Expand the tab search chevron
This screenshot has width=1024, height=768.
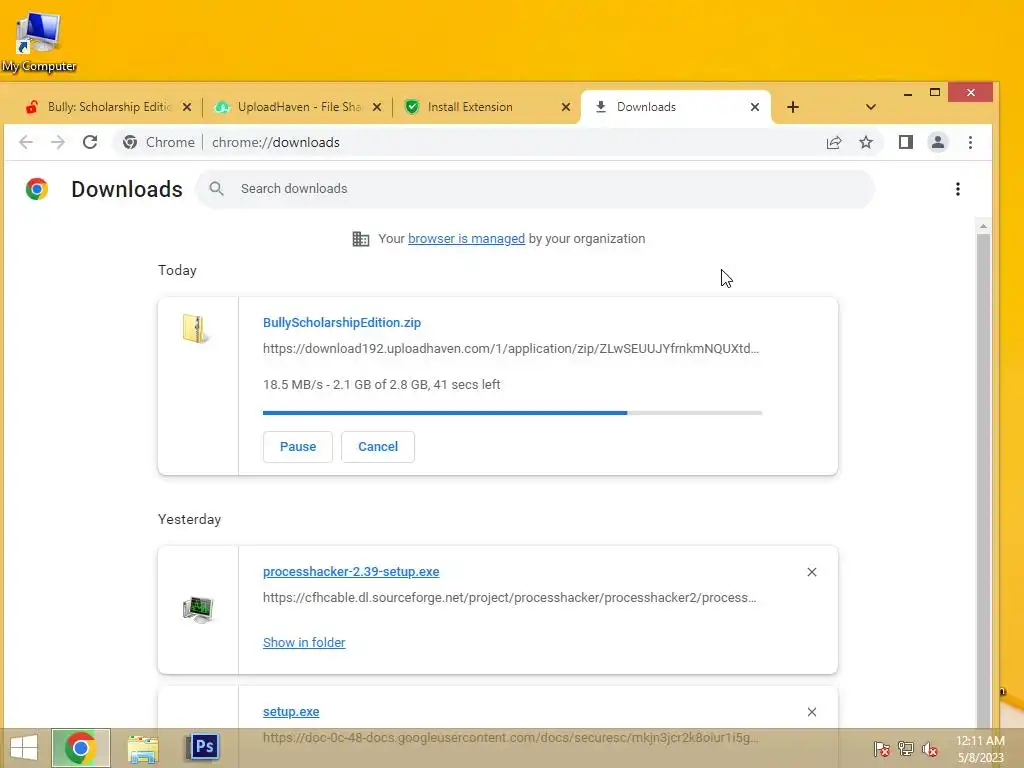coord(871,107)
